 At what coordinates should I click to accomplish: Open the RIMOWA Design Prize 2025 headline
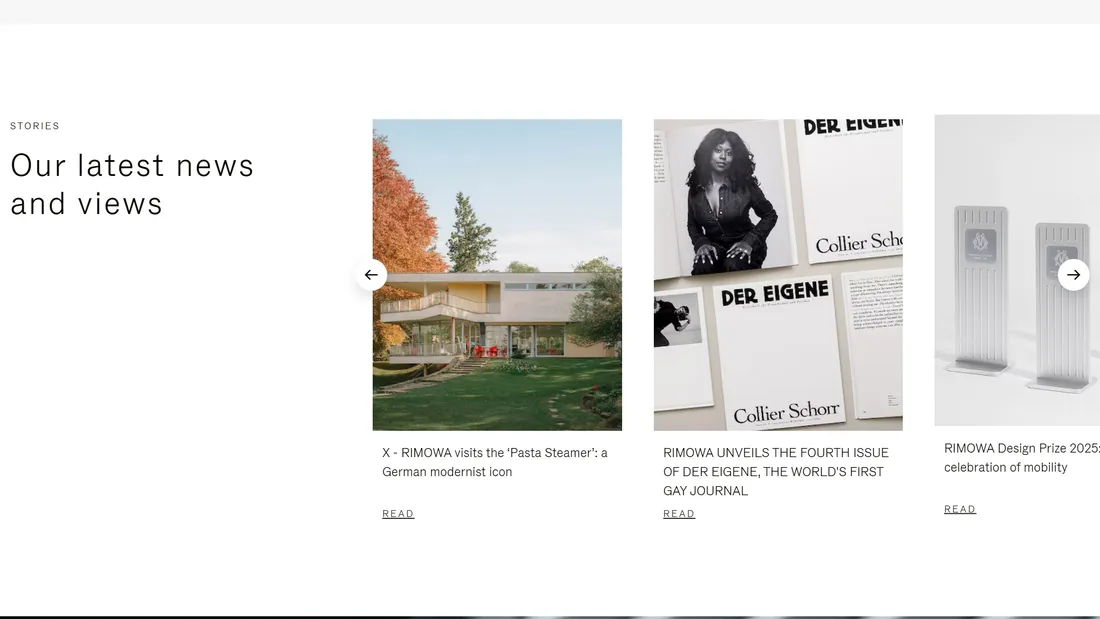point(1021,458)
